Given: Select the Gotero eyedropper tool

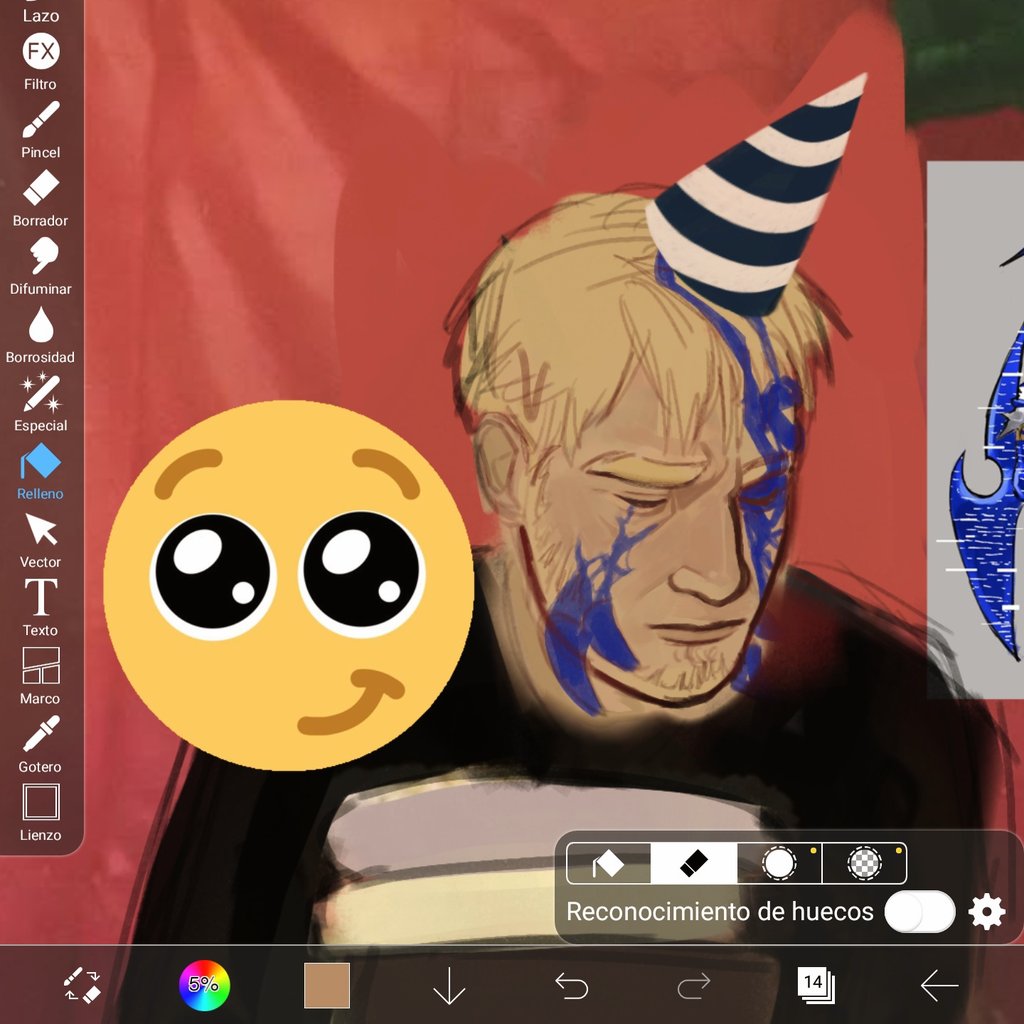Looking at the screenshot, I should 40,744.
